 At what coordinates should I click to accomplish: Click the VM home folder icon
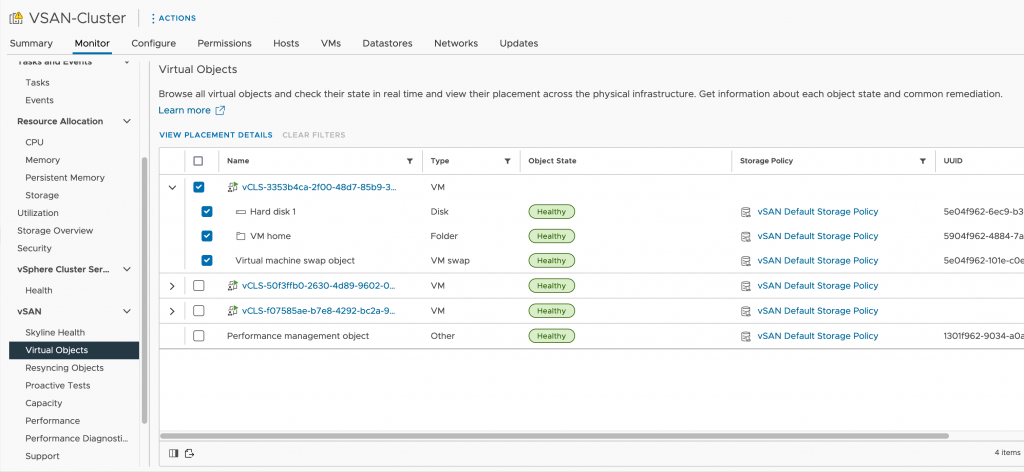coord(240,236)
